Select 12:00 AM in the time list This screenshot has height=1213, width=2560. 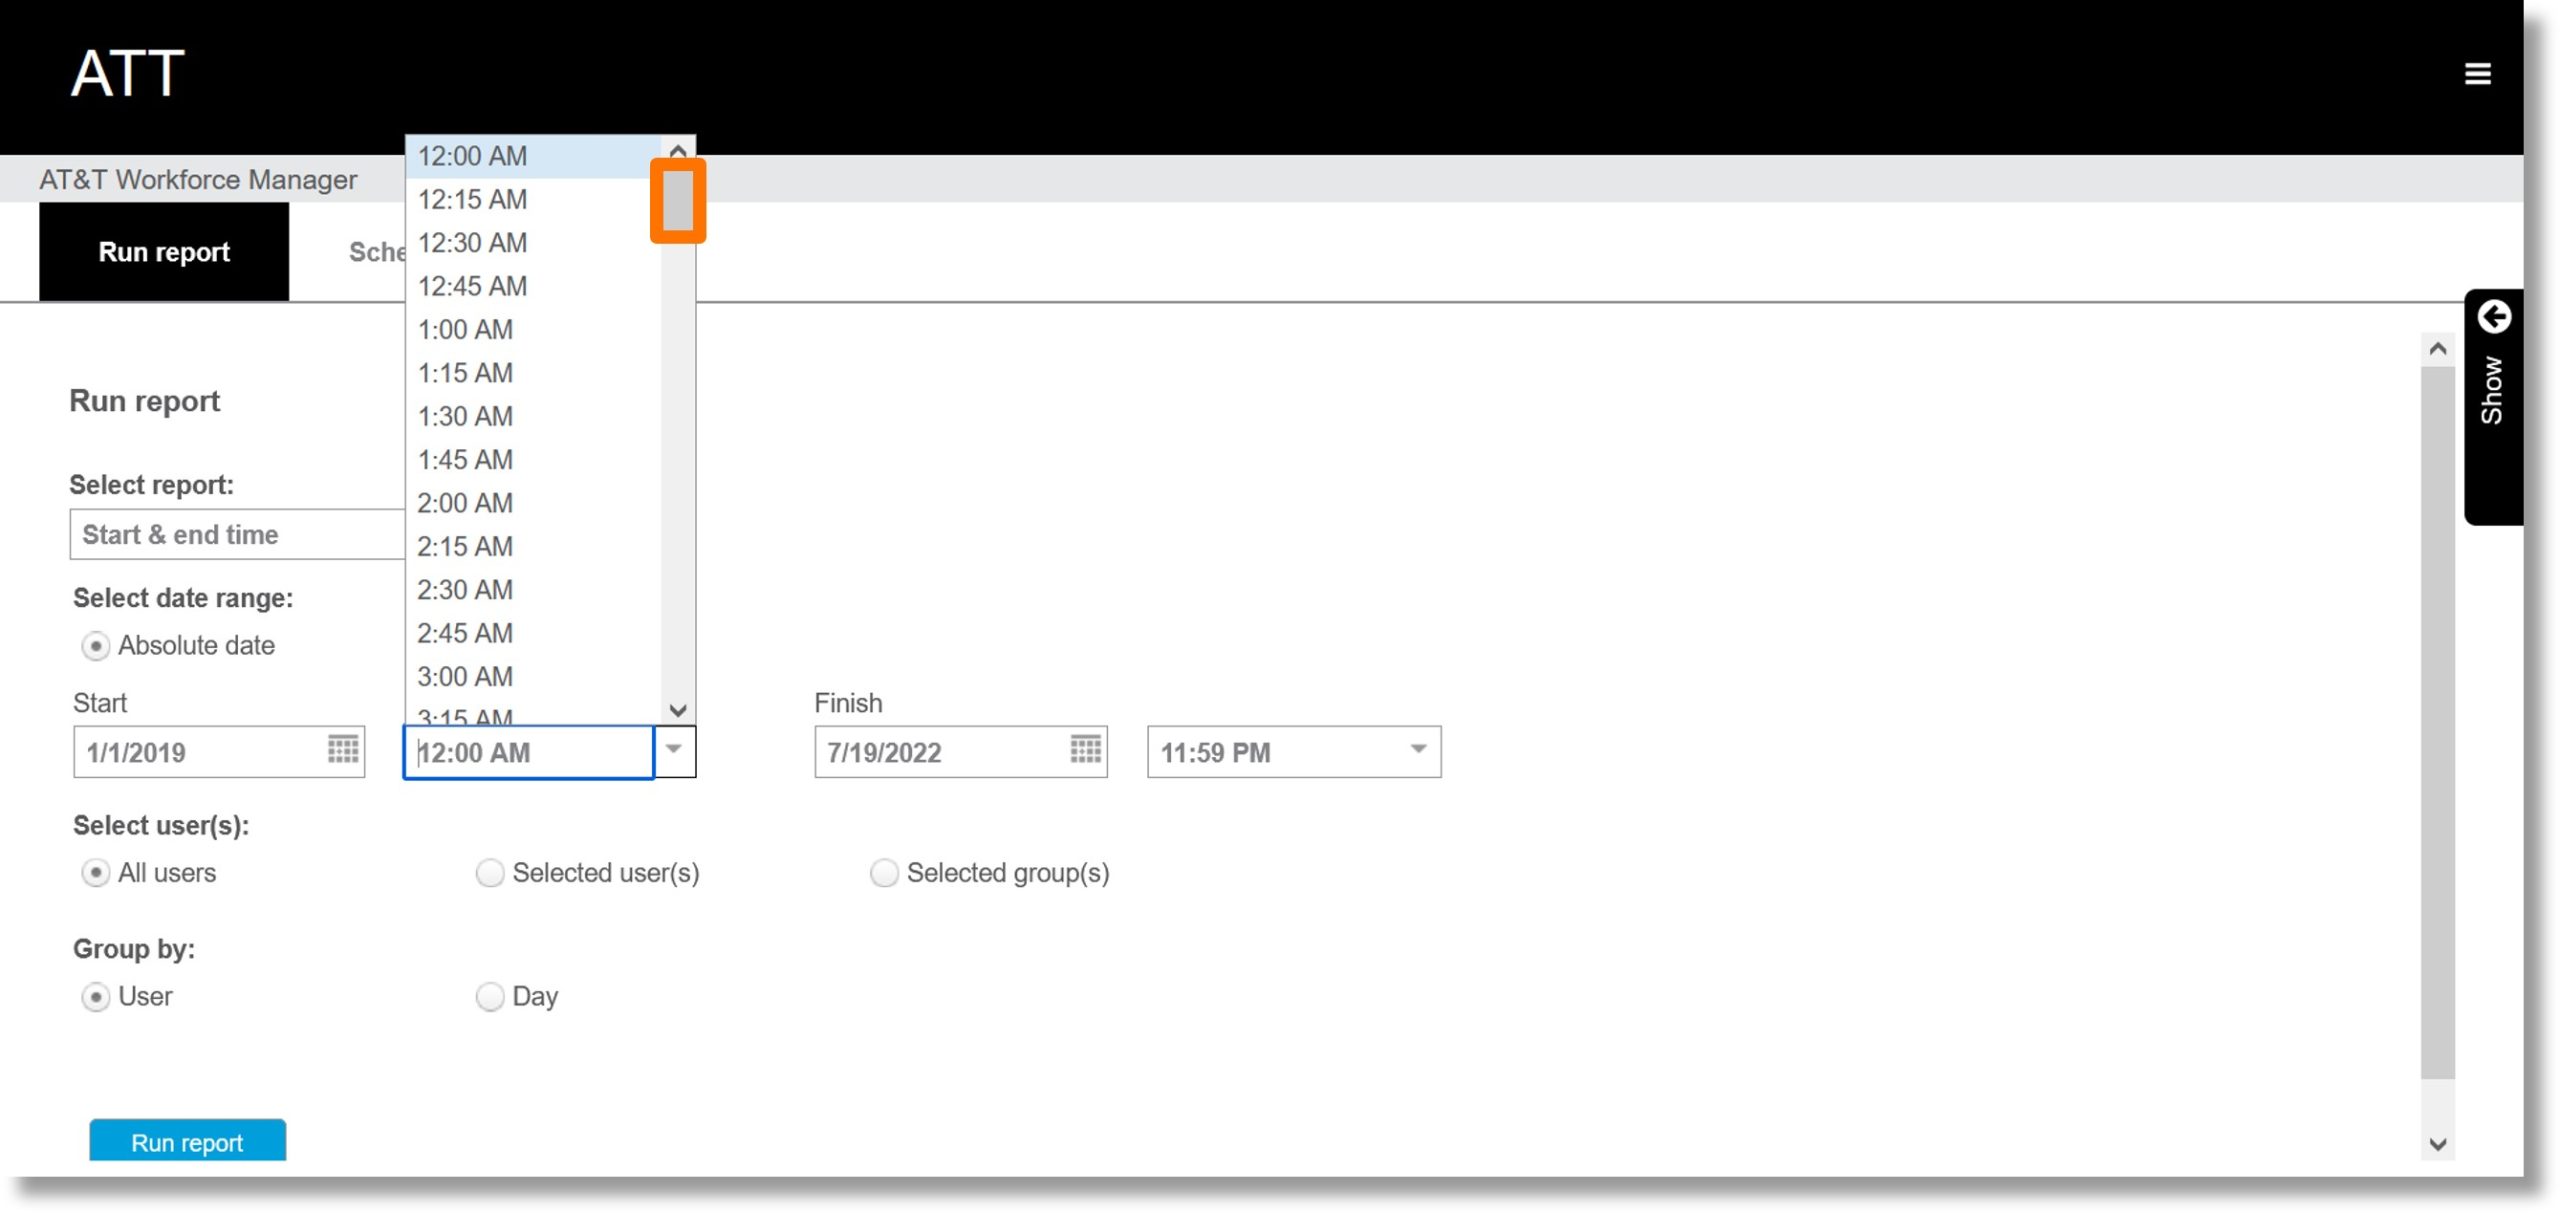pyautogui.click(x=533, y=156)
